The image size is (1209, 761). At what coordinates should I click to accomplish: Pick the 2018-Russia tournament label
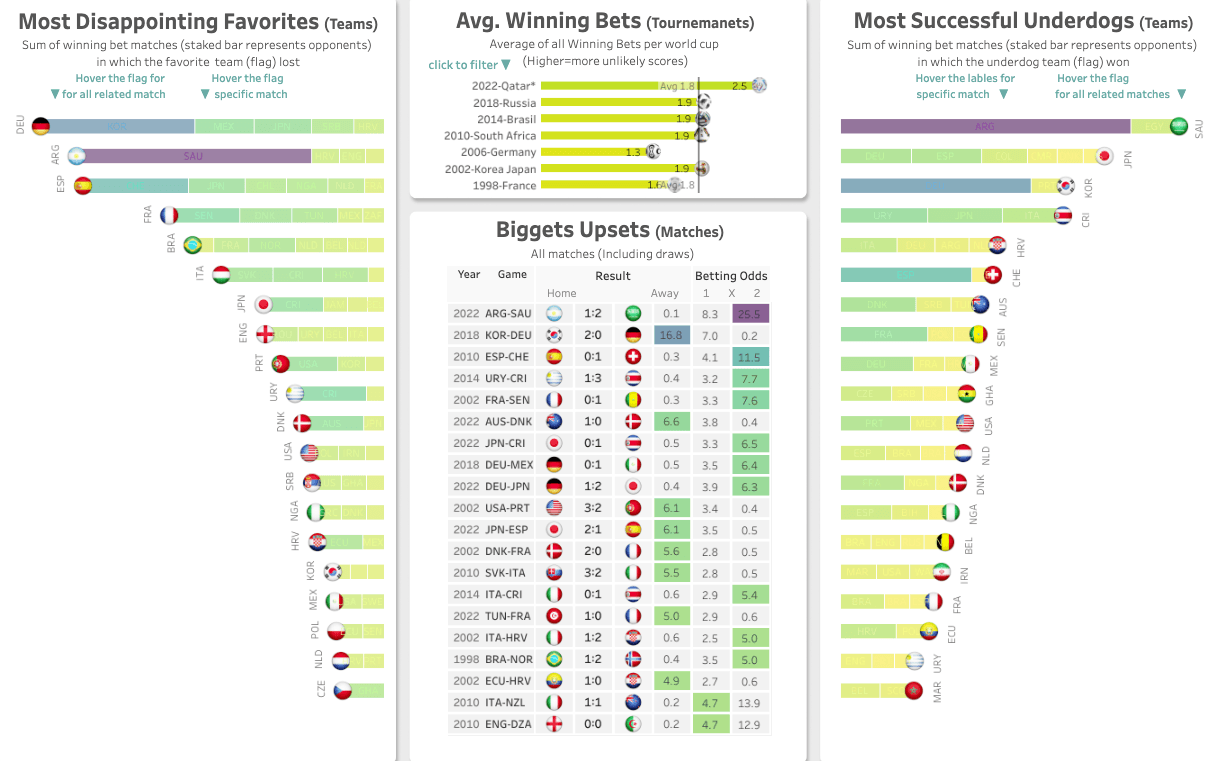504,102
